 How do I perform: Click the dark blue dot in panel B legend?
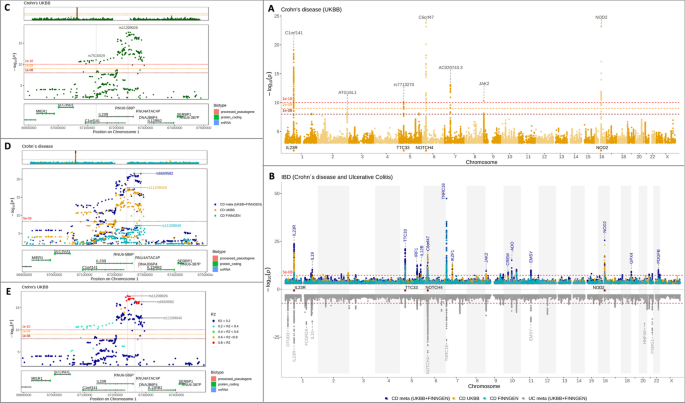[x=387, y=399]
